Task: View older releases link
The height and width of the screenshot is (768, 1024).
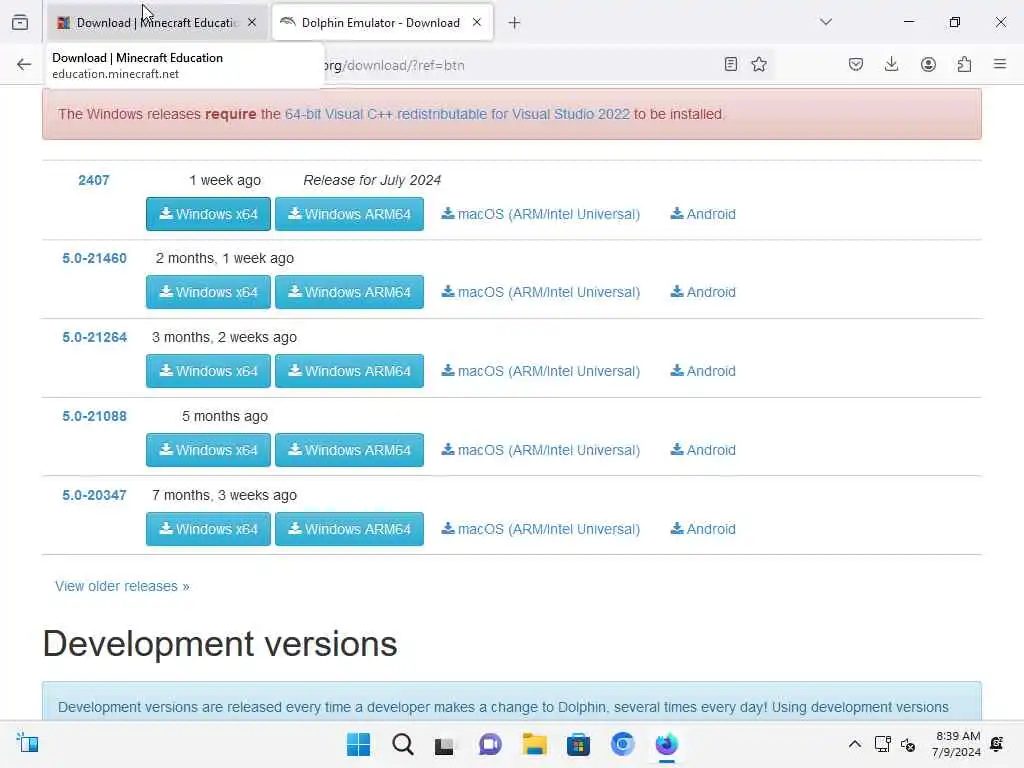Action: (x=122, y=586)
